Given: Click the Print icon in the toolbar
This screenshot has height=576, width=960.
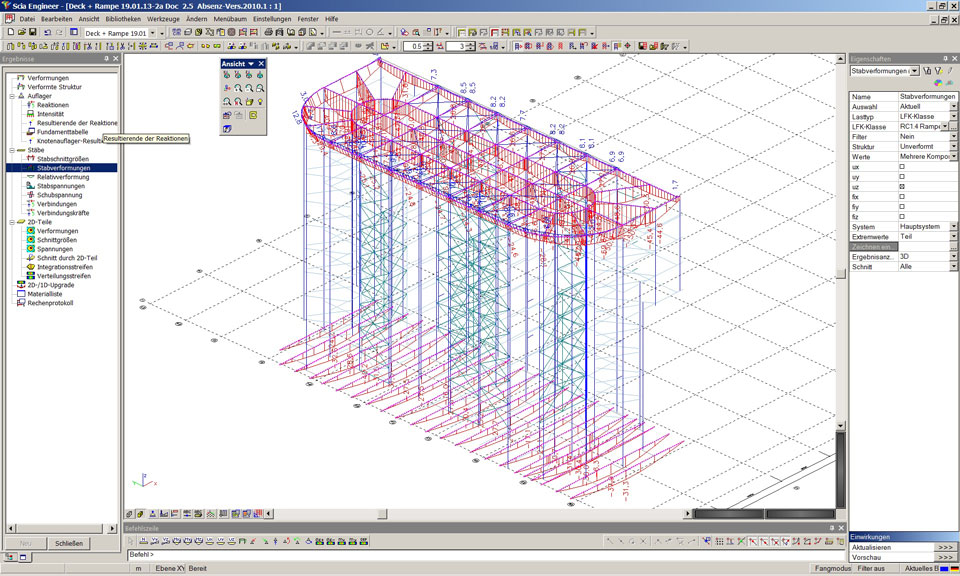Looking at the screenshot, I should pyautogui.click(x=269, y=32).
